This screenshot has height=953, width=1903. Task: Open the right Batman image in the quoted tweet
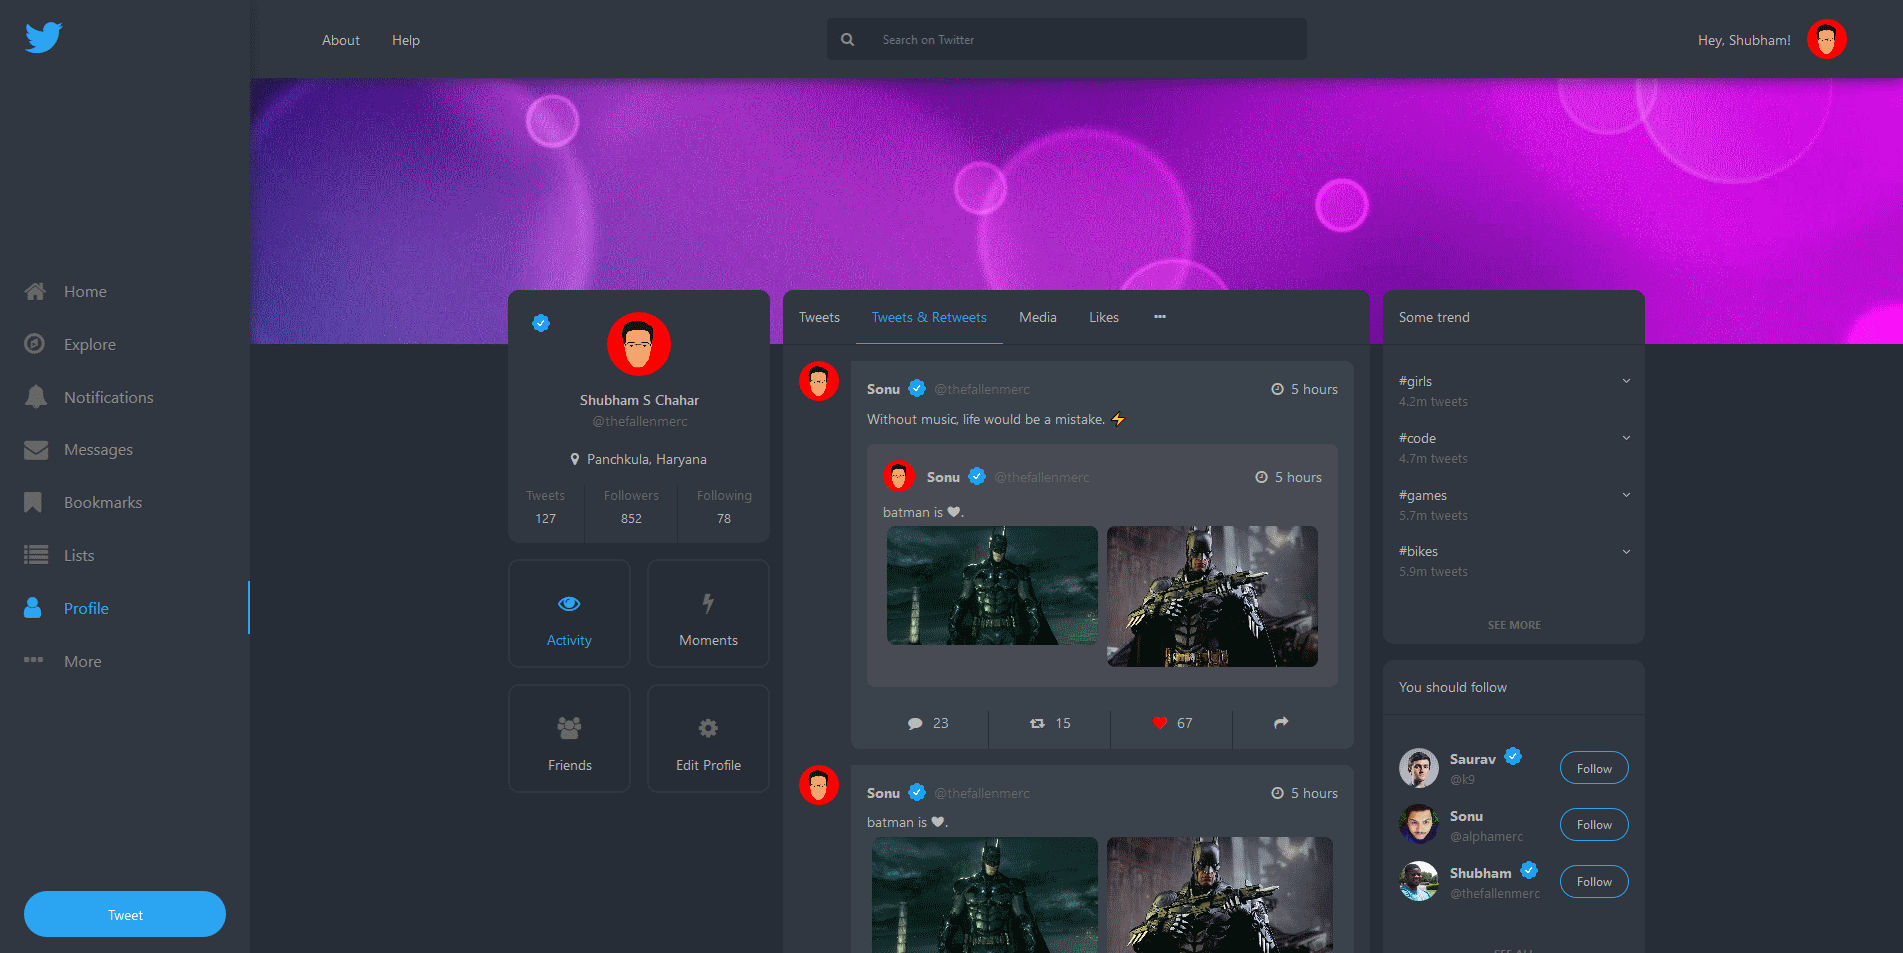point(1212,596)
